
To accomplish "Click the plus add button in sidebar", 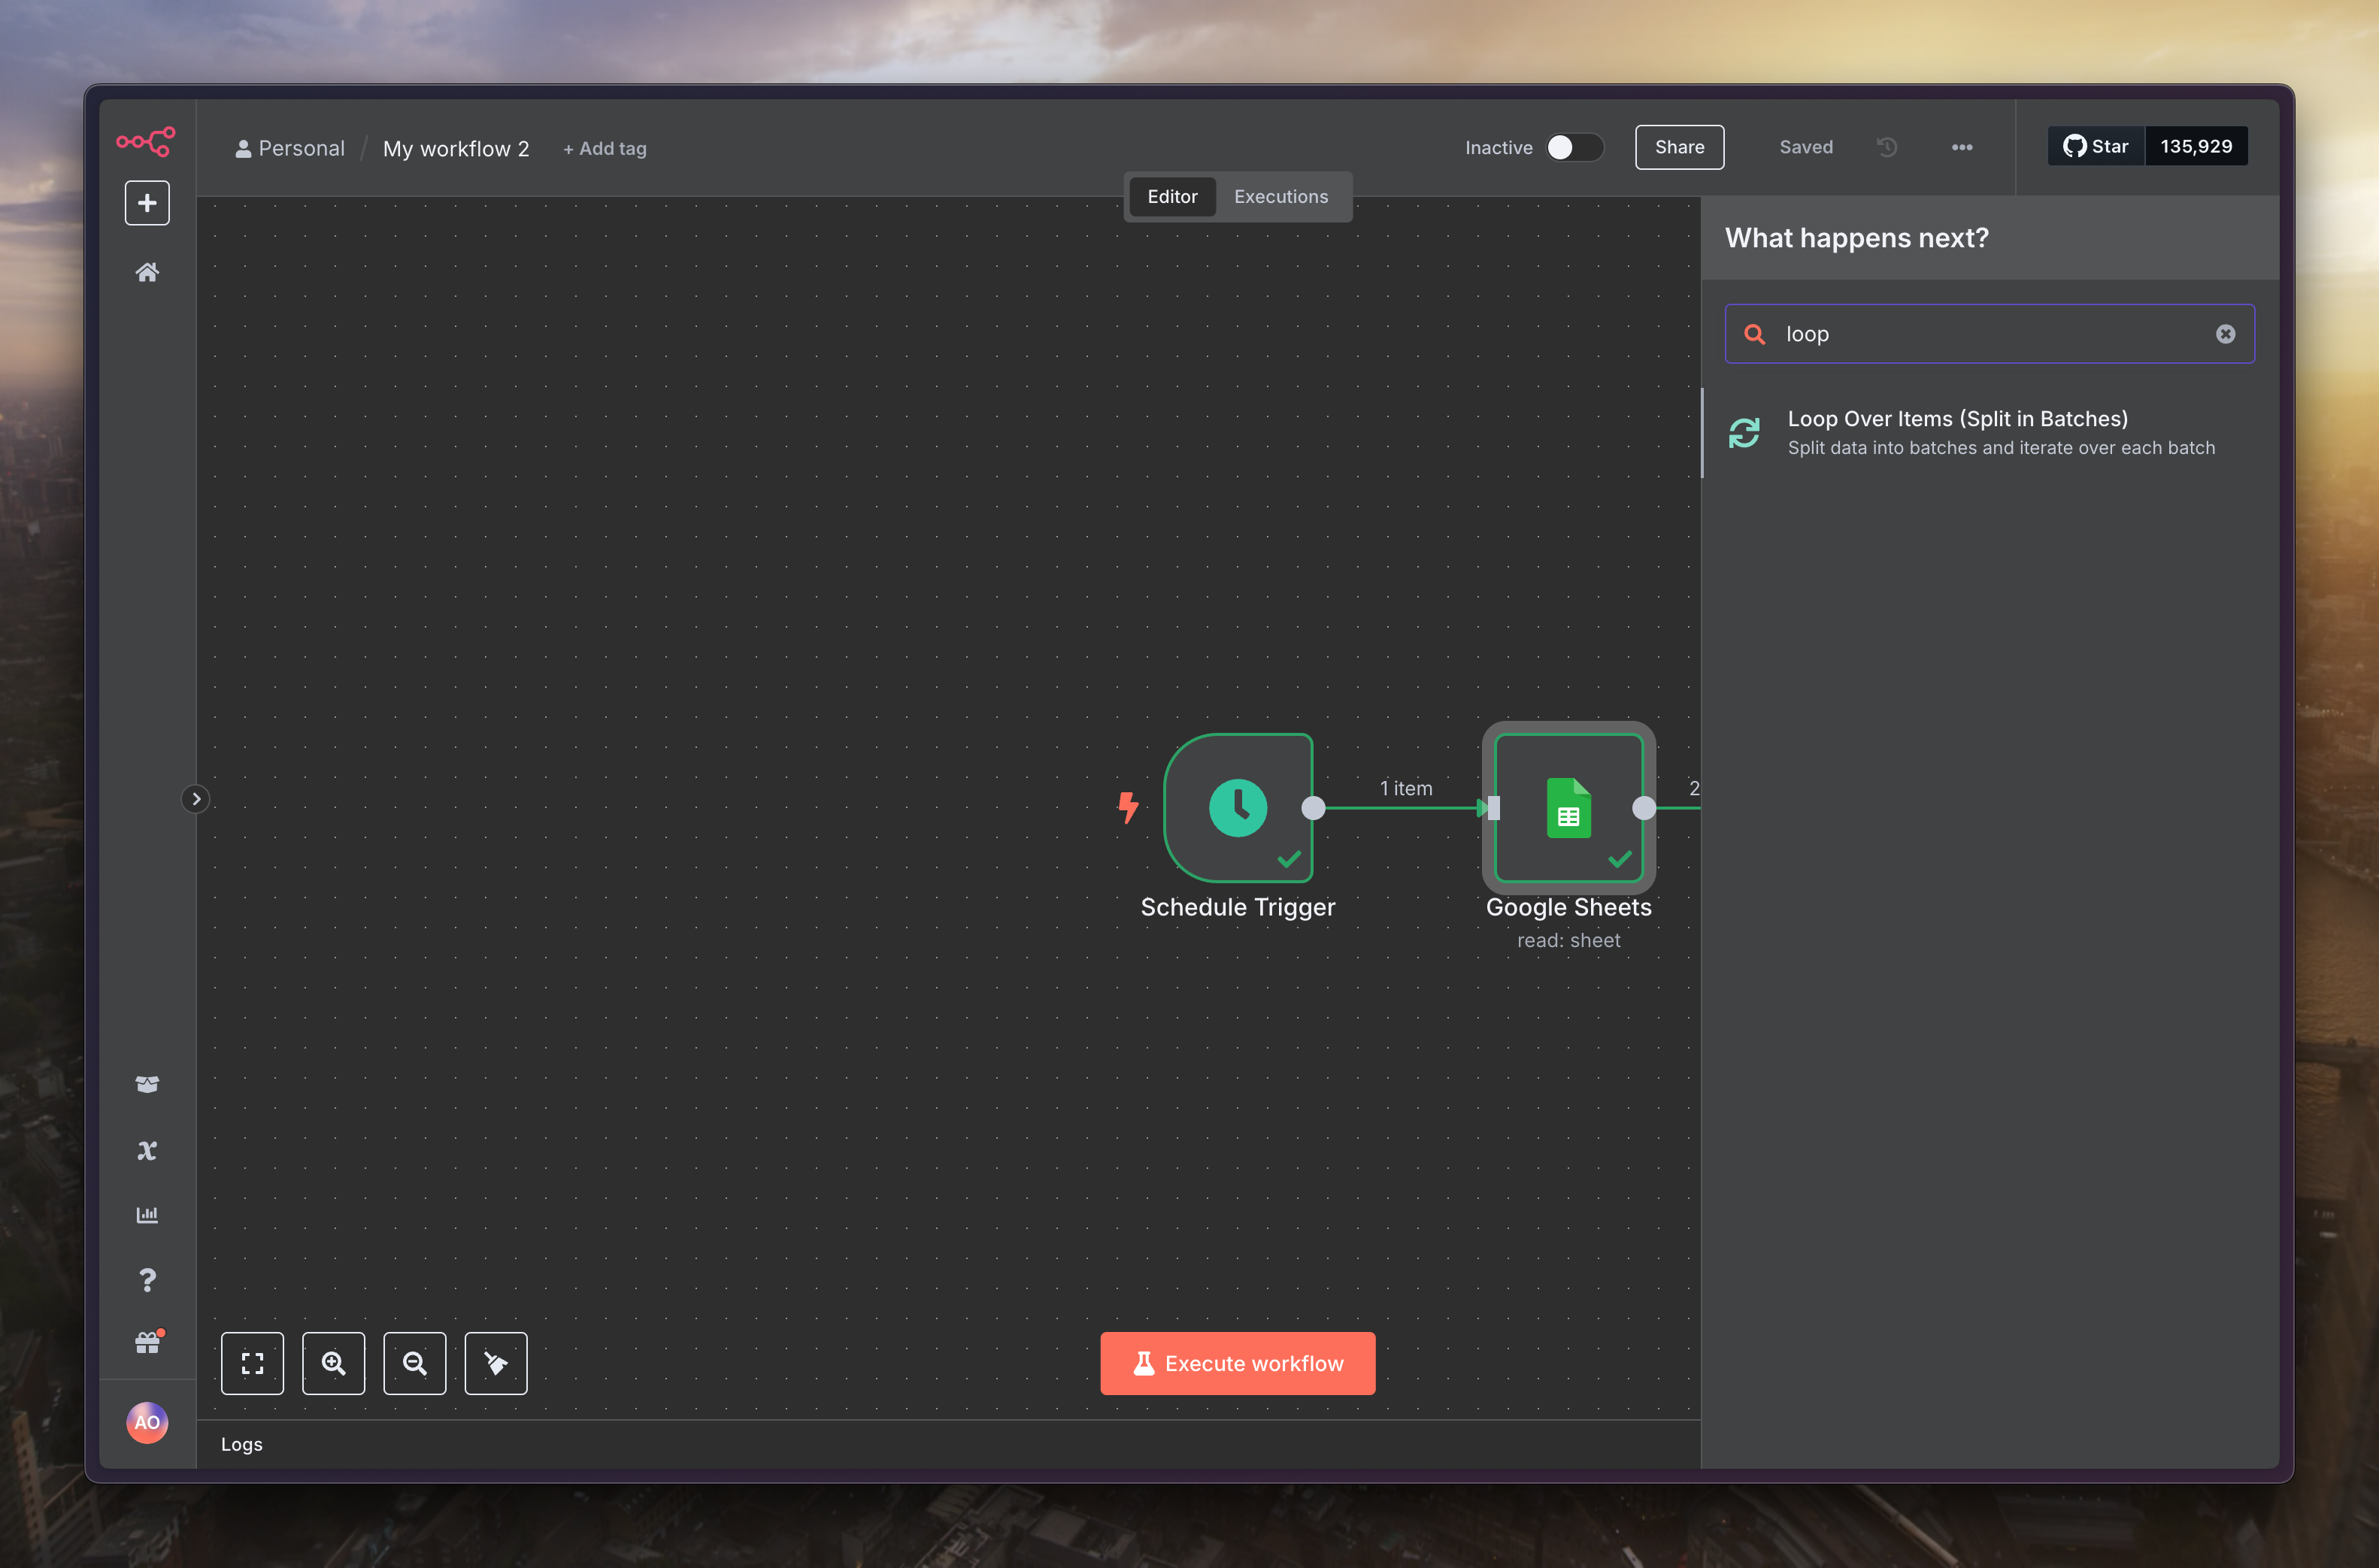I will coord(147,203).
